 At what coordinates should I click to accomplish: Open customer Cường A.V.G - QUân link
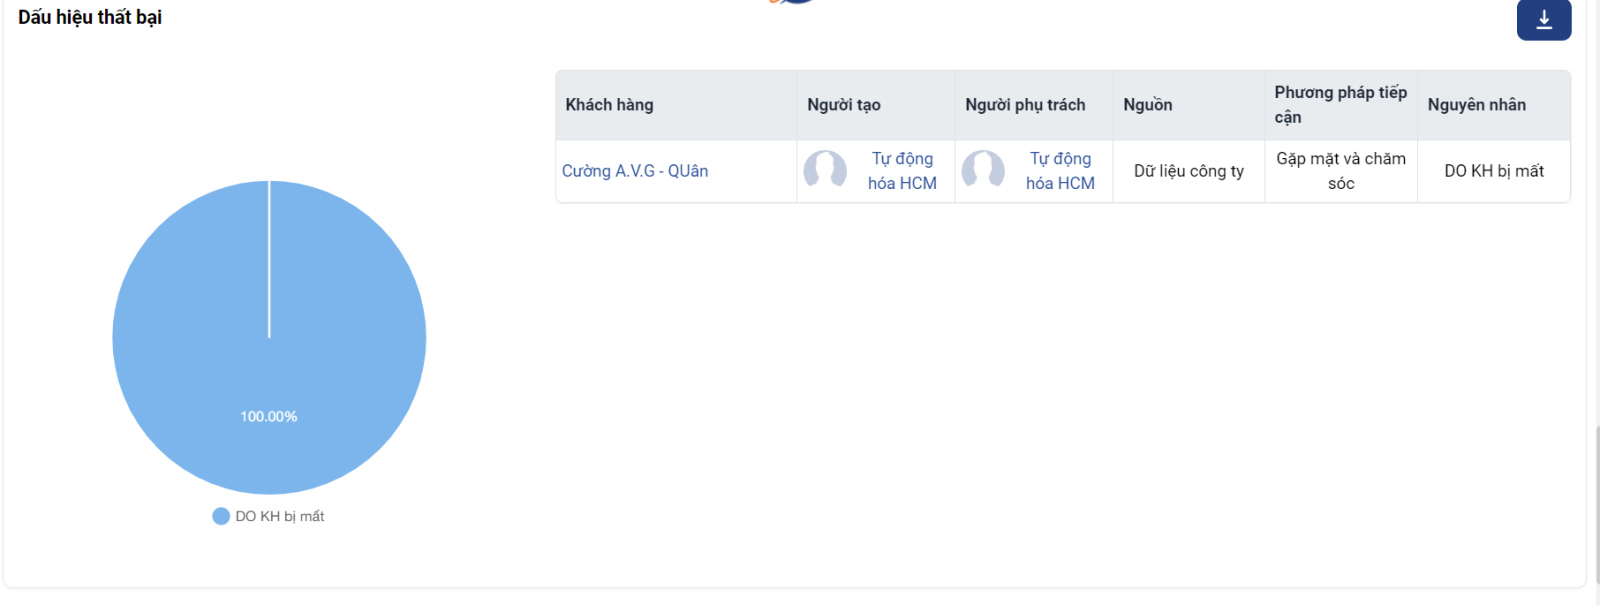[635, 171]
